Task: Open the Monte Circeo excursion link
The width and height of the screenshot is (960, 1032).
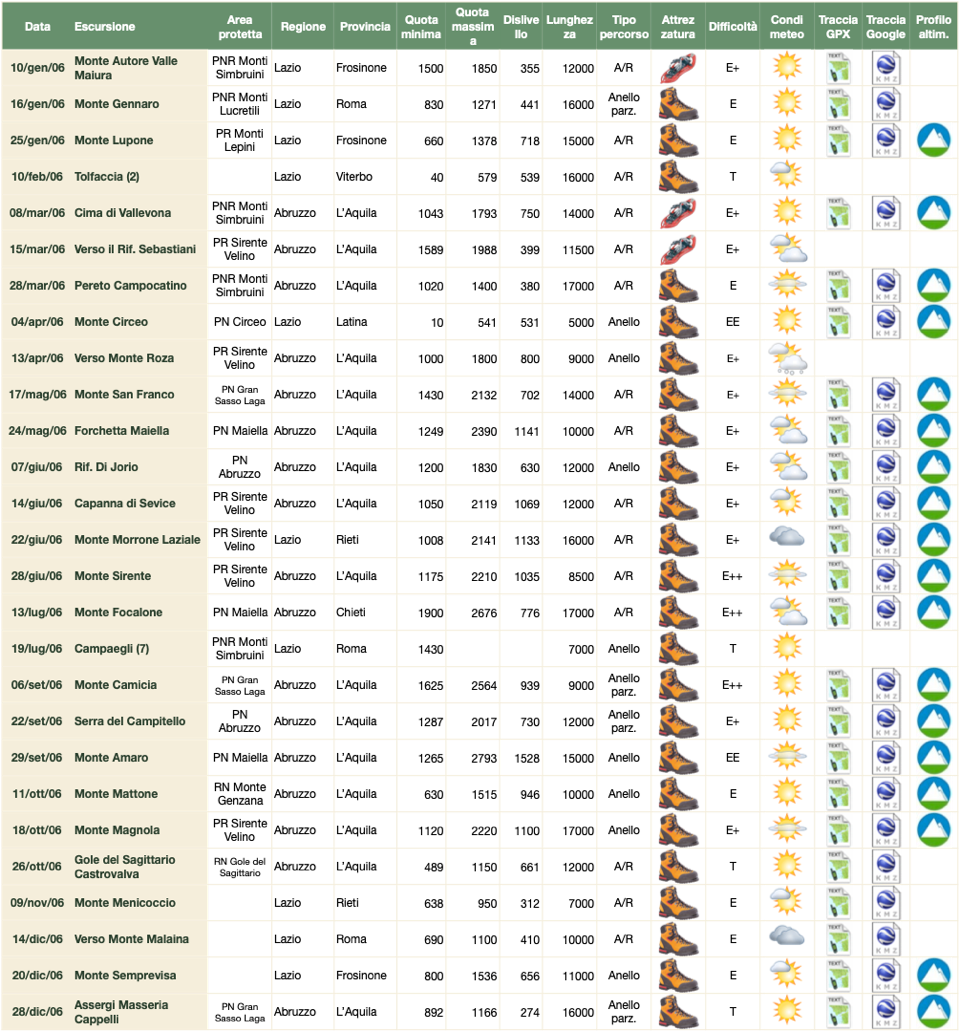Action: tap(111, 322)
